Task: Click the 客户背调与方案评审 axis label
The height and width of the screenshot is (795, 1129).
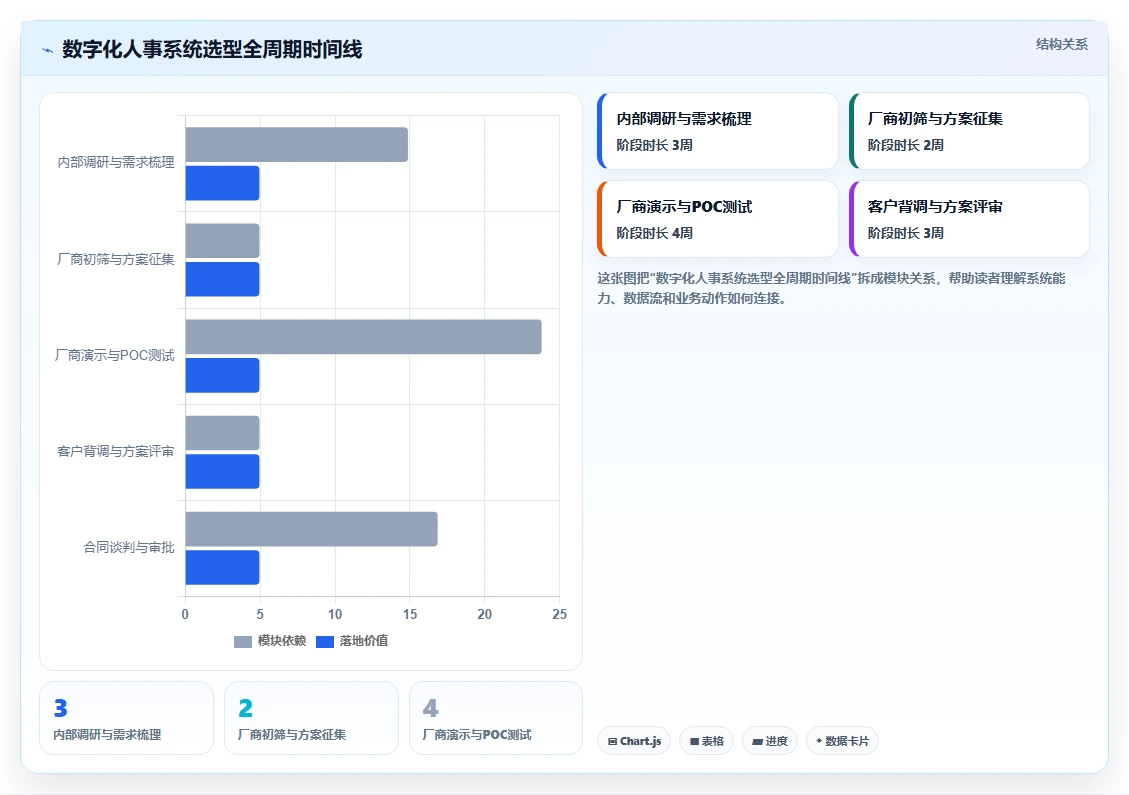Action: (115, 452)
